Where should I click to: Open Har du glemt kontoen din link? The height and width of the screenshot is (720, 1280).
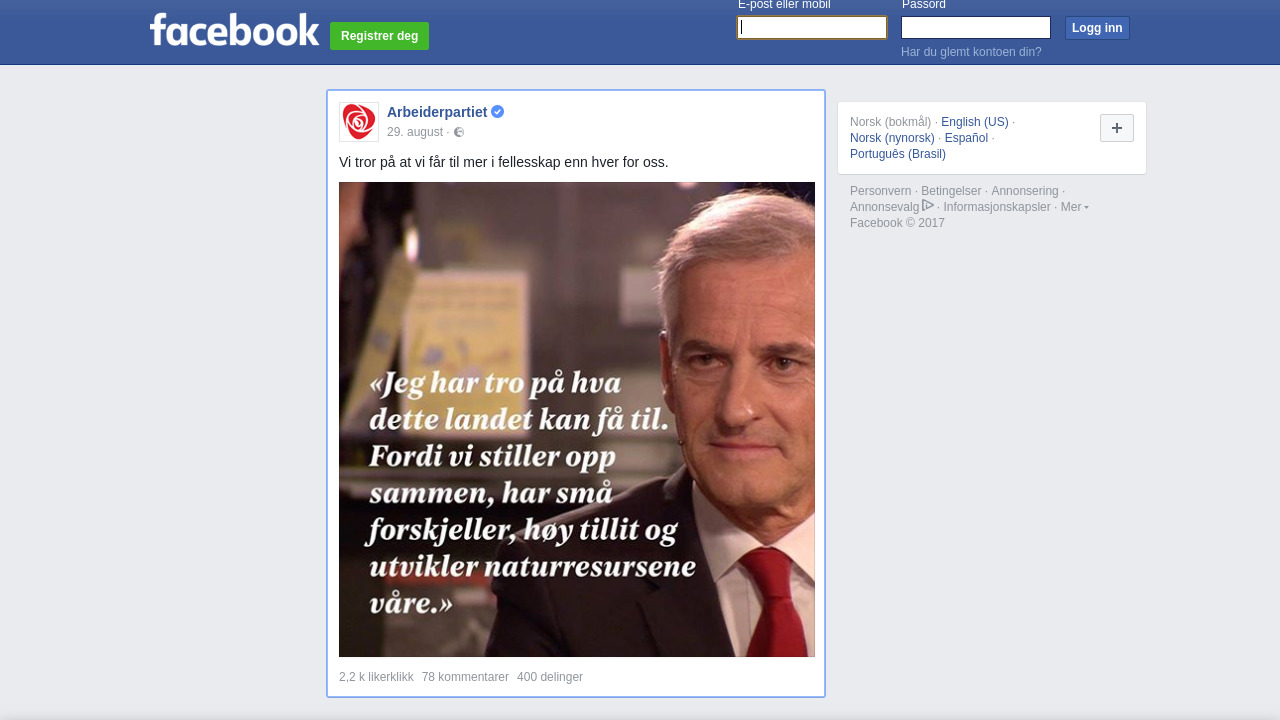click(x=971, y=52)
